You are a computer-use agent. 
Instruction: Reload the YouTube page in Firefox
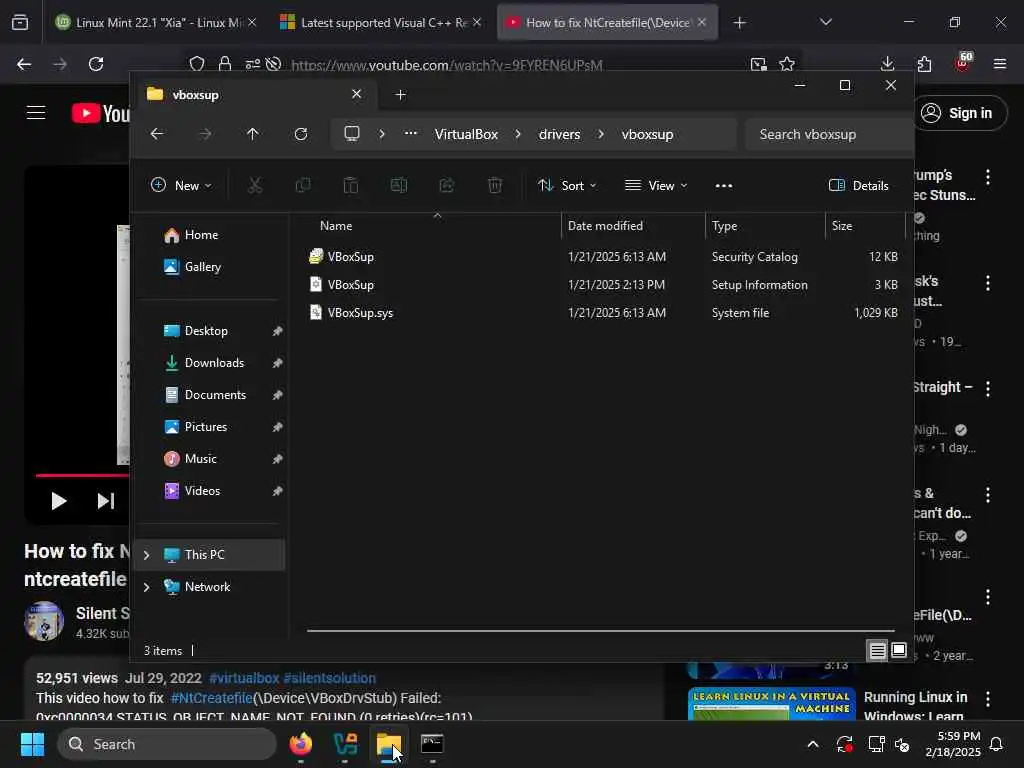coord(96,64)
